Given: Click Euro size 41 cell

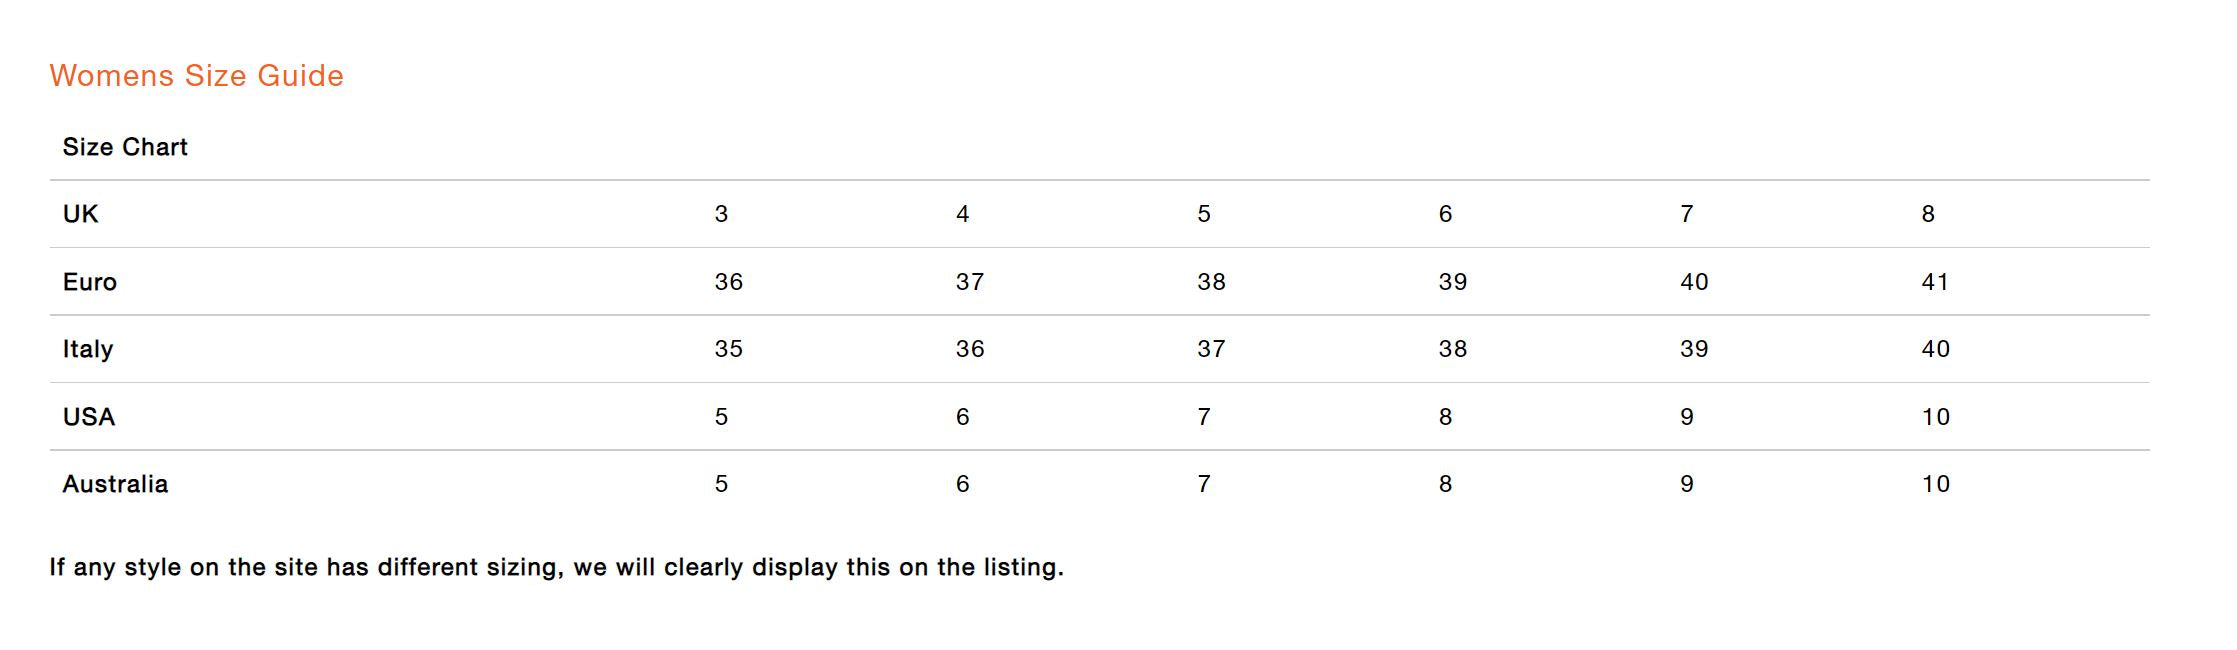Looking at the screenshot, I should [1935, 282].
